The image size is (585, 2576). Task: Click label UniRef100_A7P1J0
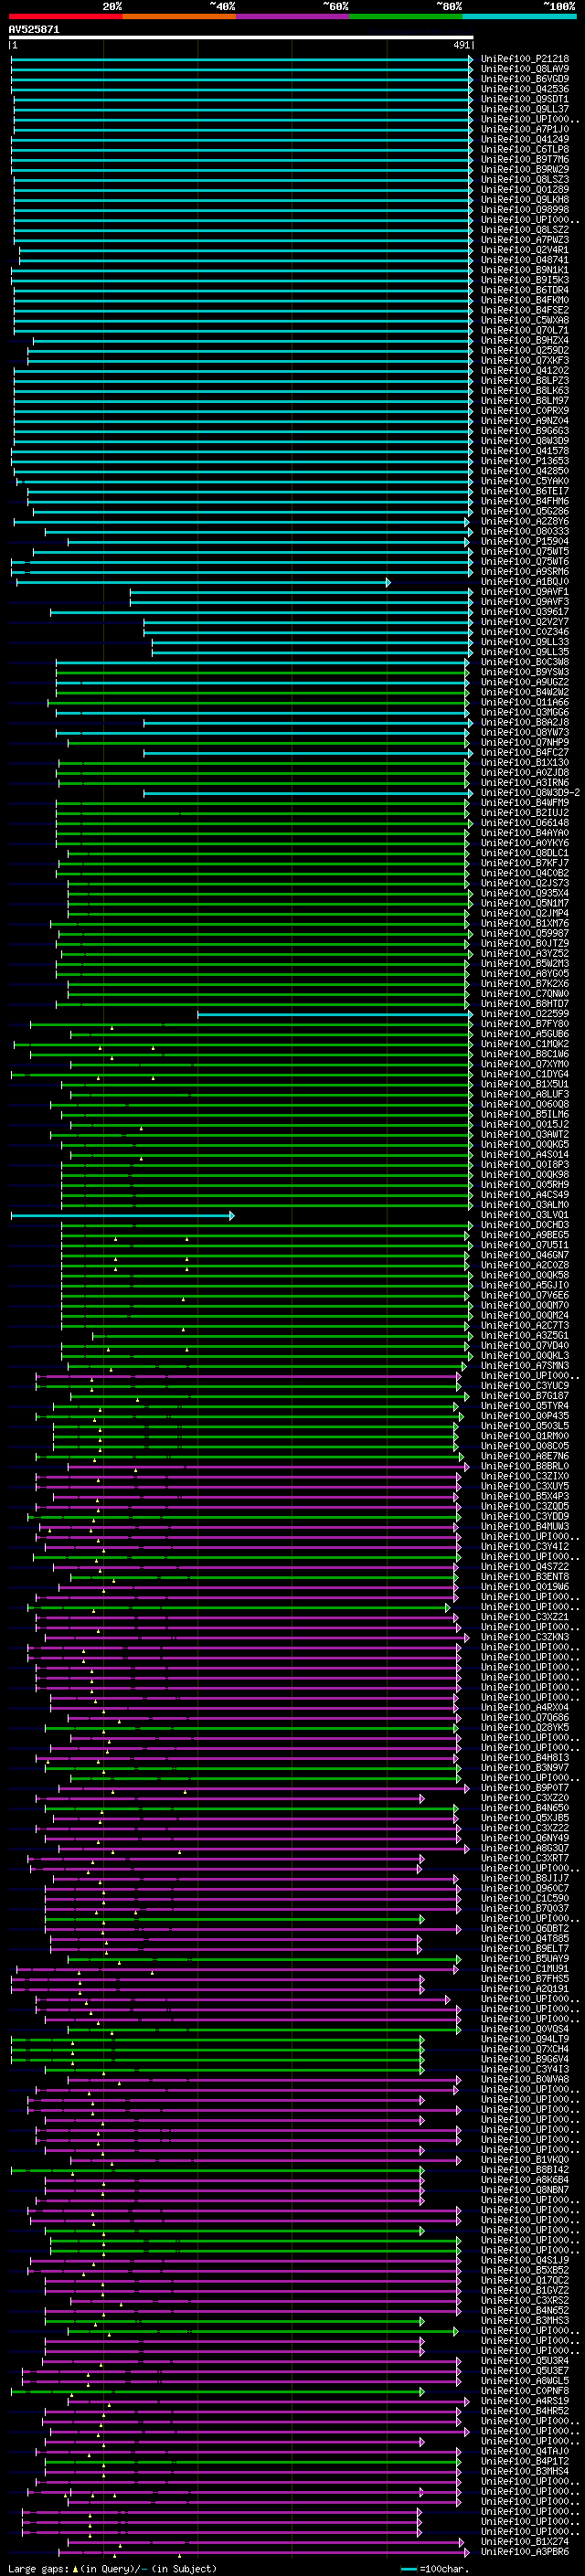pos(525,129)
